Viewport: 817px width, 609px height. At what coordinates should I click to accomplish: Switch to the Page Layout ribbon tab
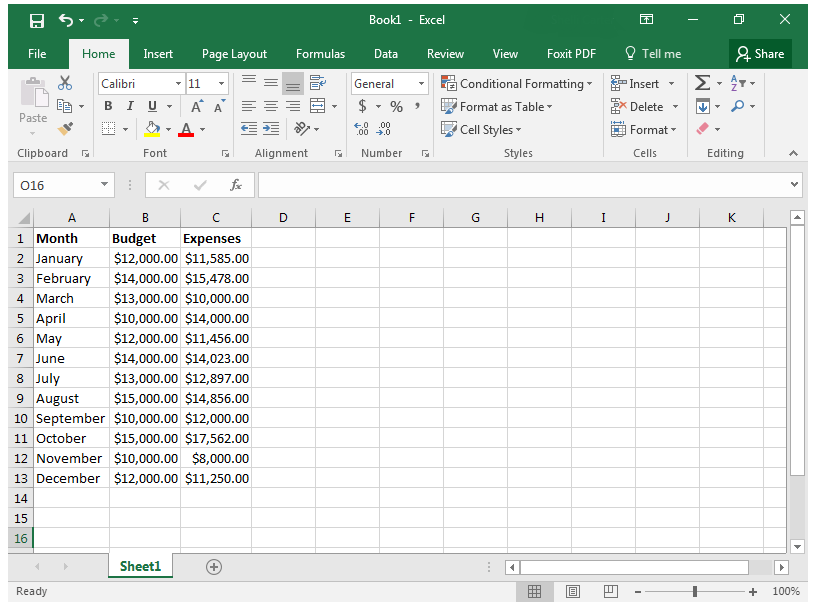click(x=234, y=54)
